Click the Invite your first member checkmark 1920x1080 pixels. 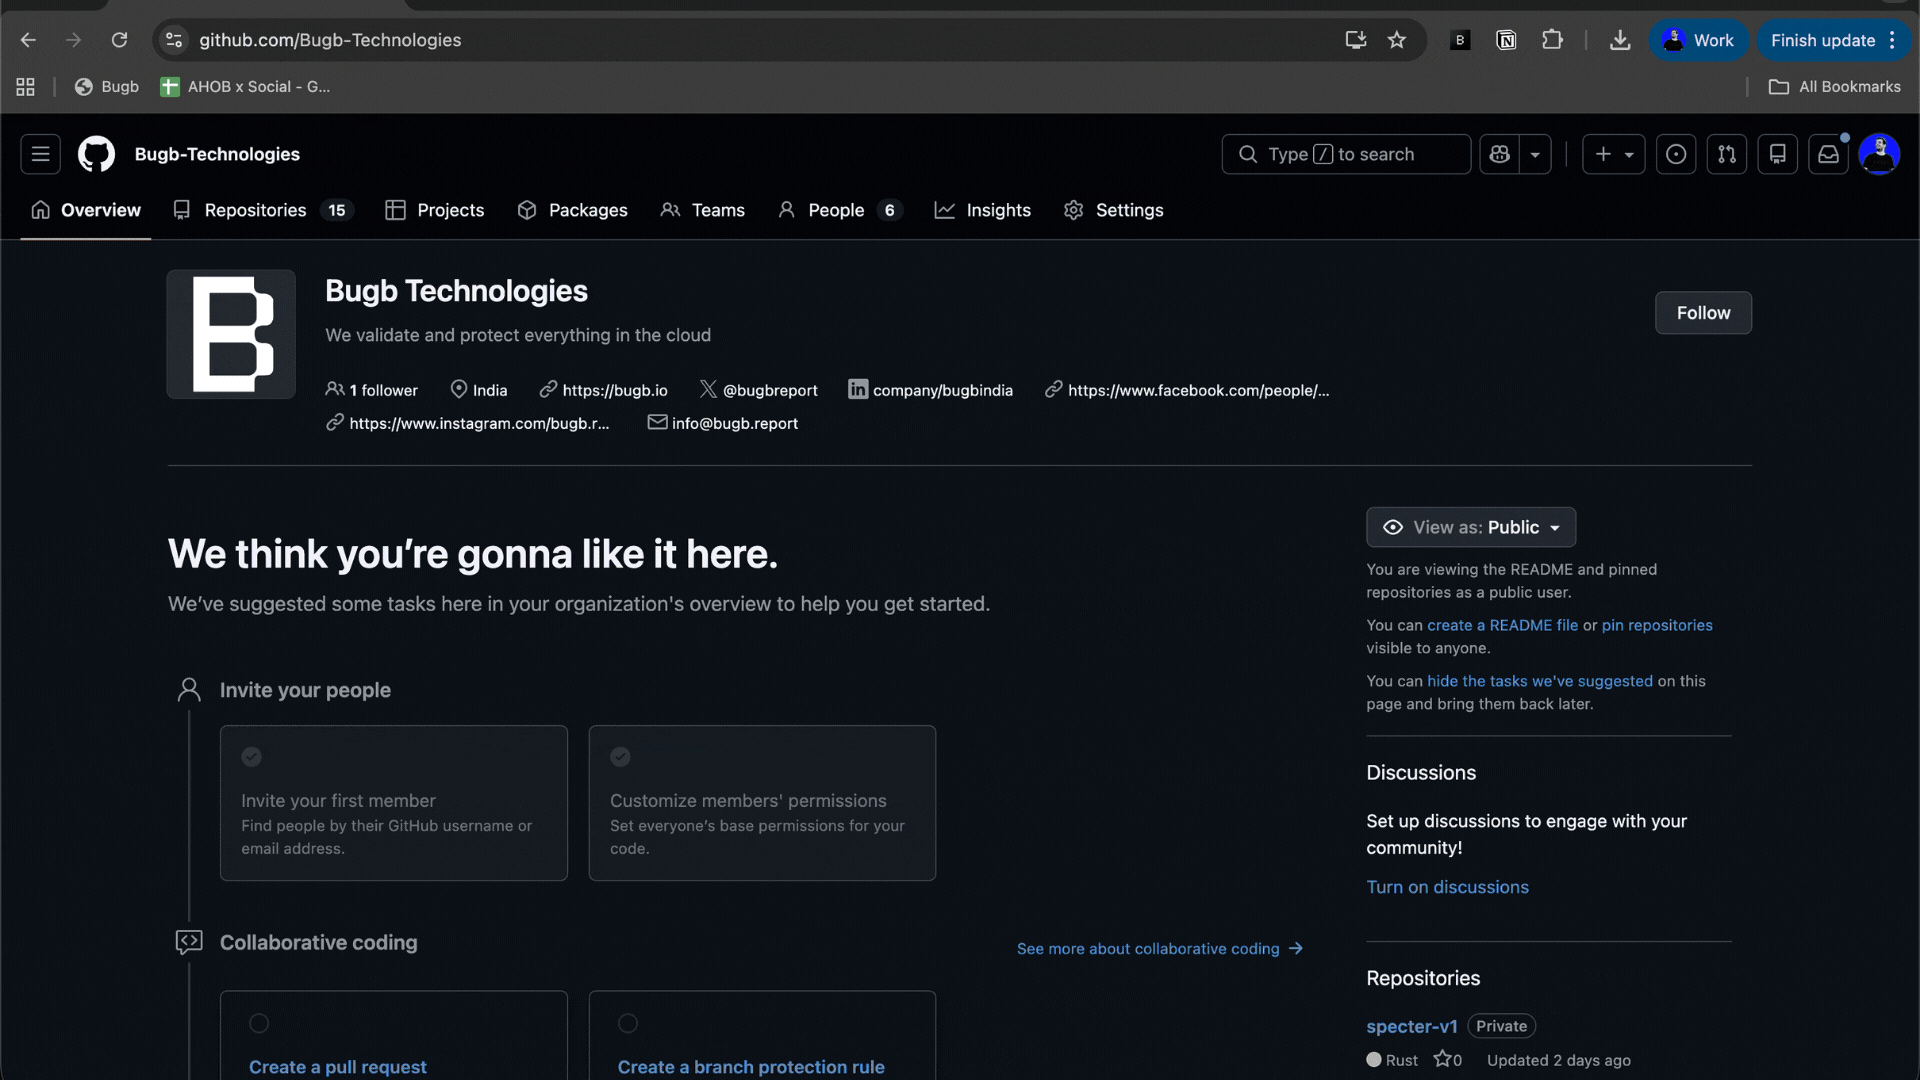click(252, 757)
